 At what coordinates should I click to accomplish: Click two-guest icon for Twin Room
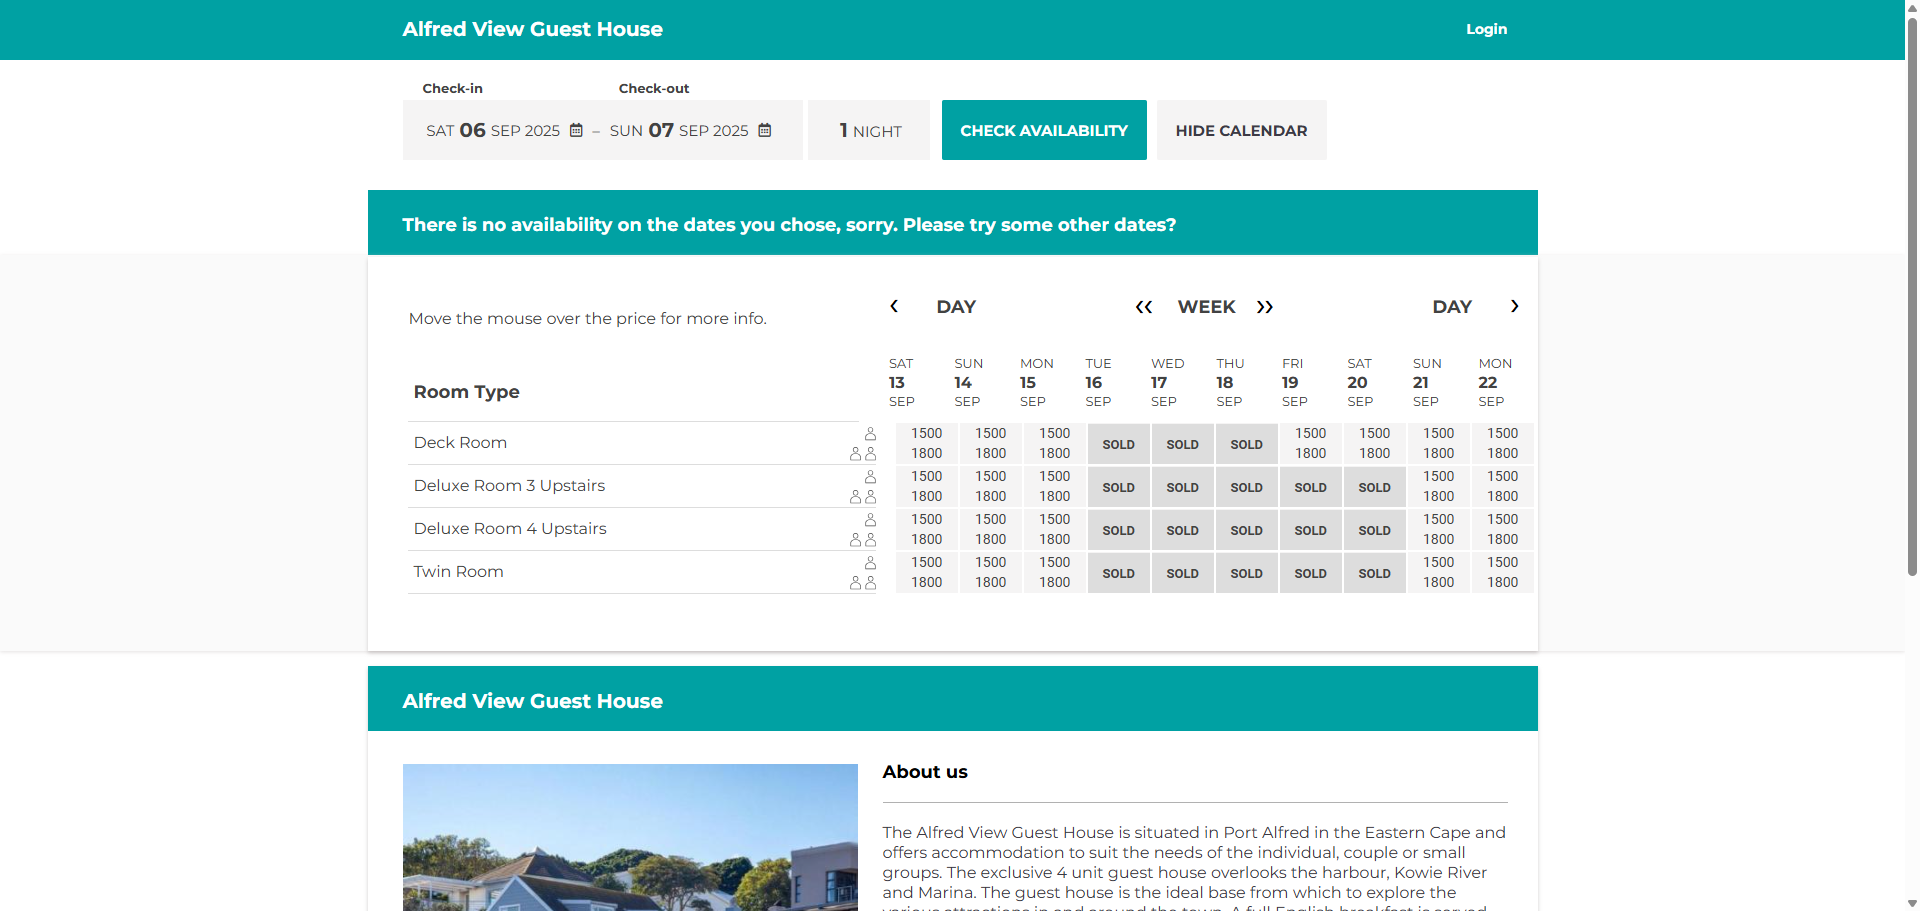pyautogui.click(x=862, y=583)
